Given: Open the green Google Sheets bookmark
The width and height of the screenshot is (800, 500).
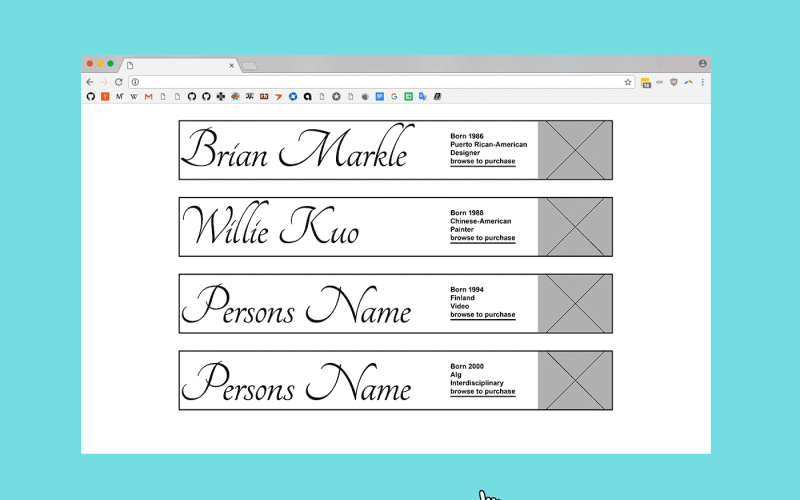Looking at the screenshot, I should 409,96.
